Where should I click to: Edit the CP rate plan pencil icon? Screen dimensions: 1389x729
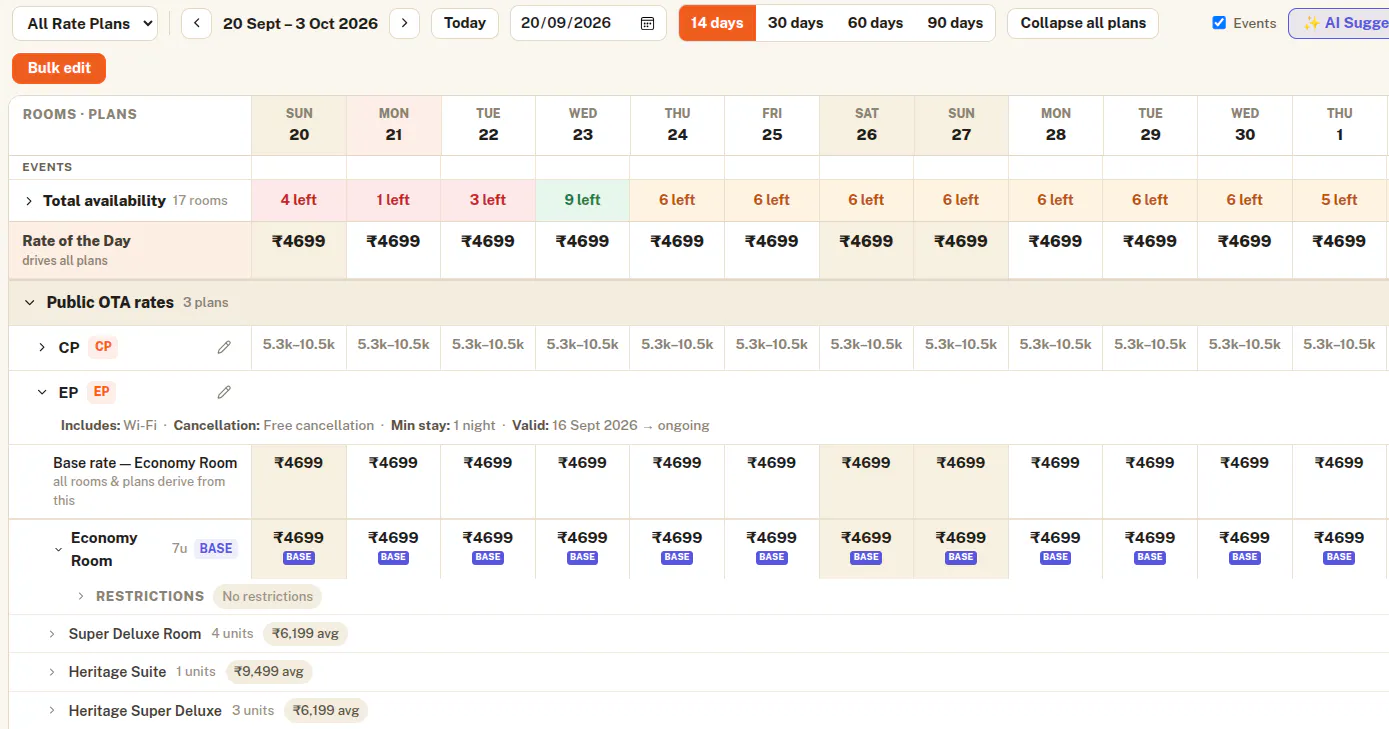pyautogui.click(x=224, y=347)
